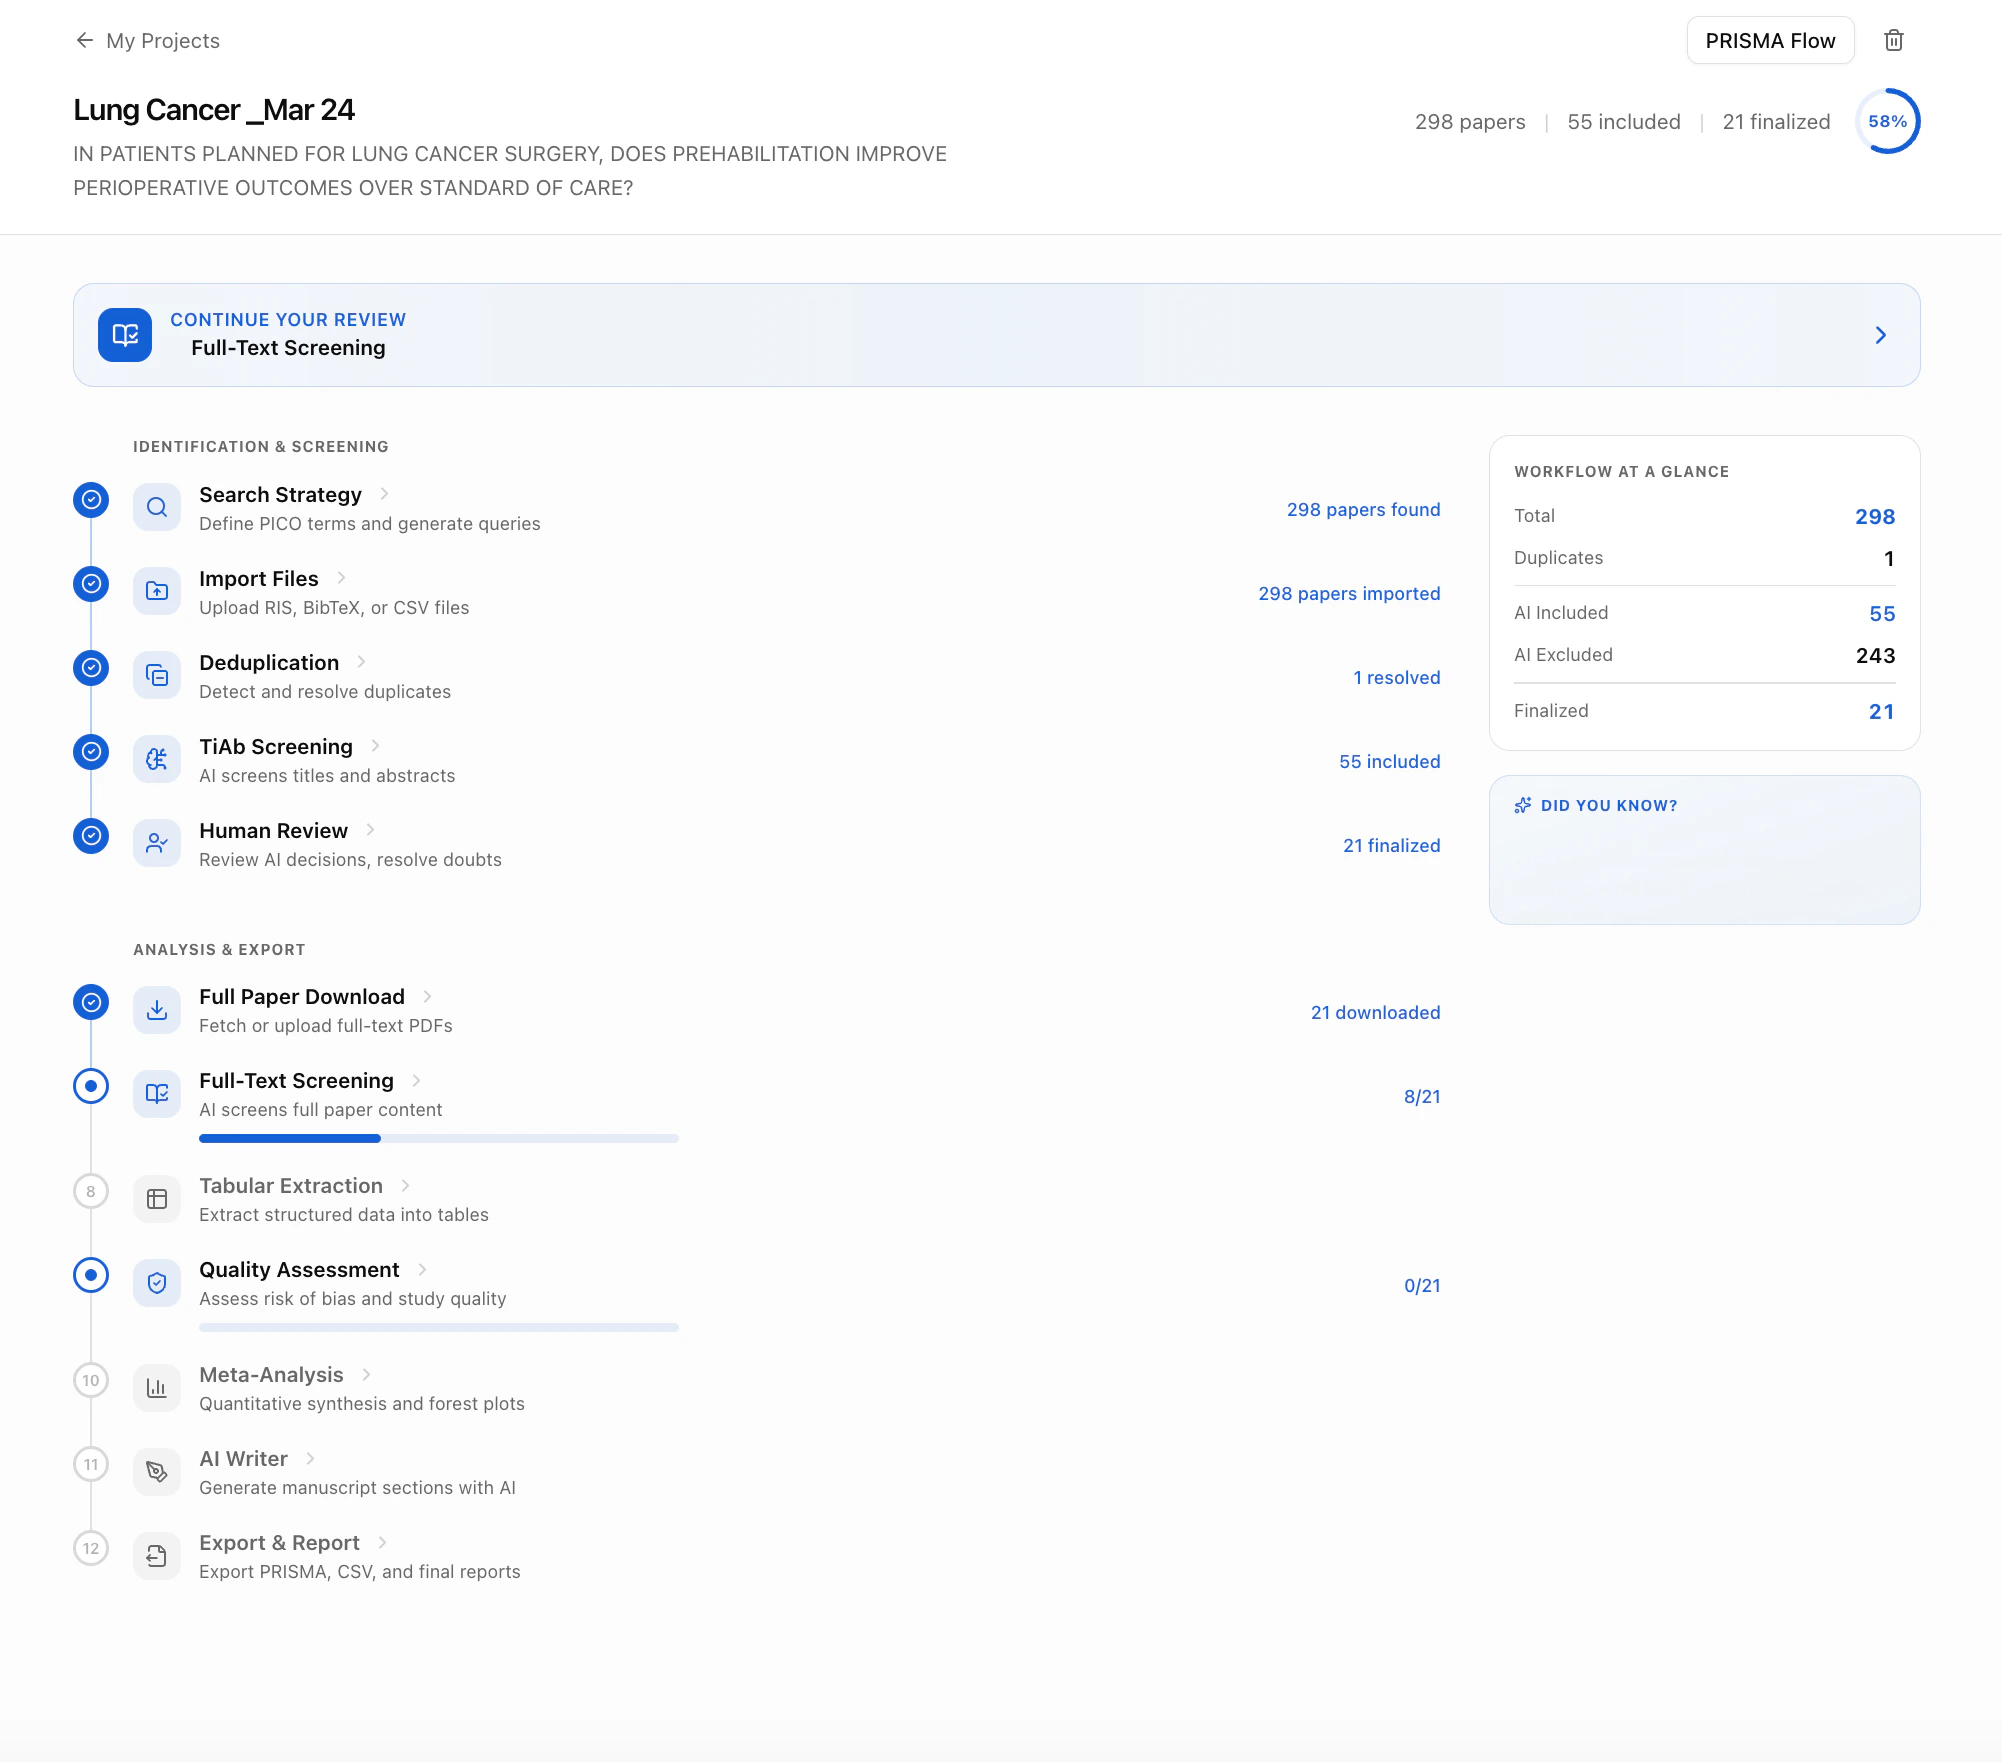Viewport: 2002px width, 1762px height.
Task: Open the AI Writer step
Action: pyautogui.click(x=243, y=1459)
